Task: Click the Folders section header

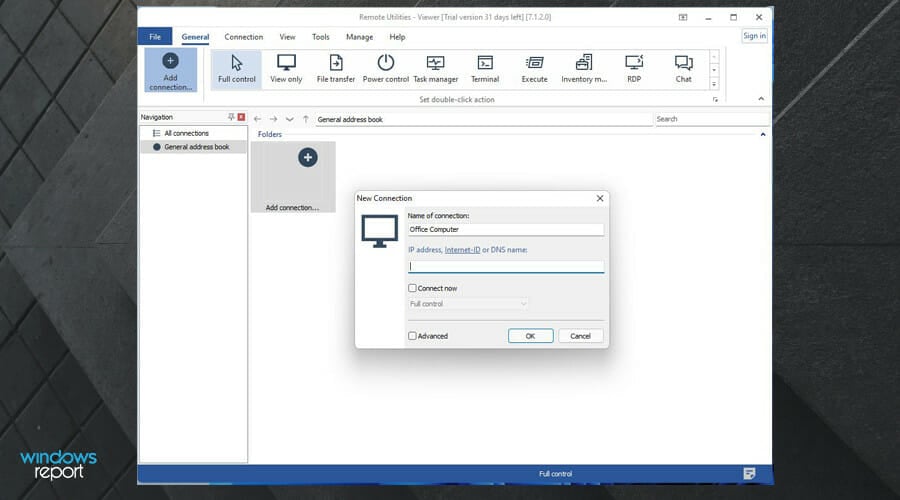Action: tap(270, 134)
